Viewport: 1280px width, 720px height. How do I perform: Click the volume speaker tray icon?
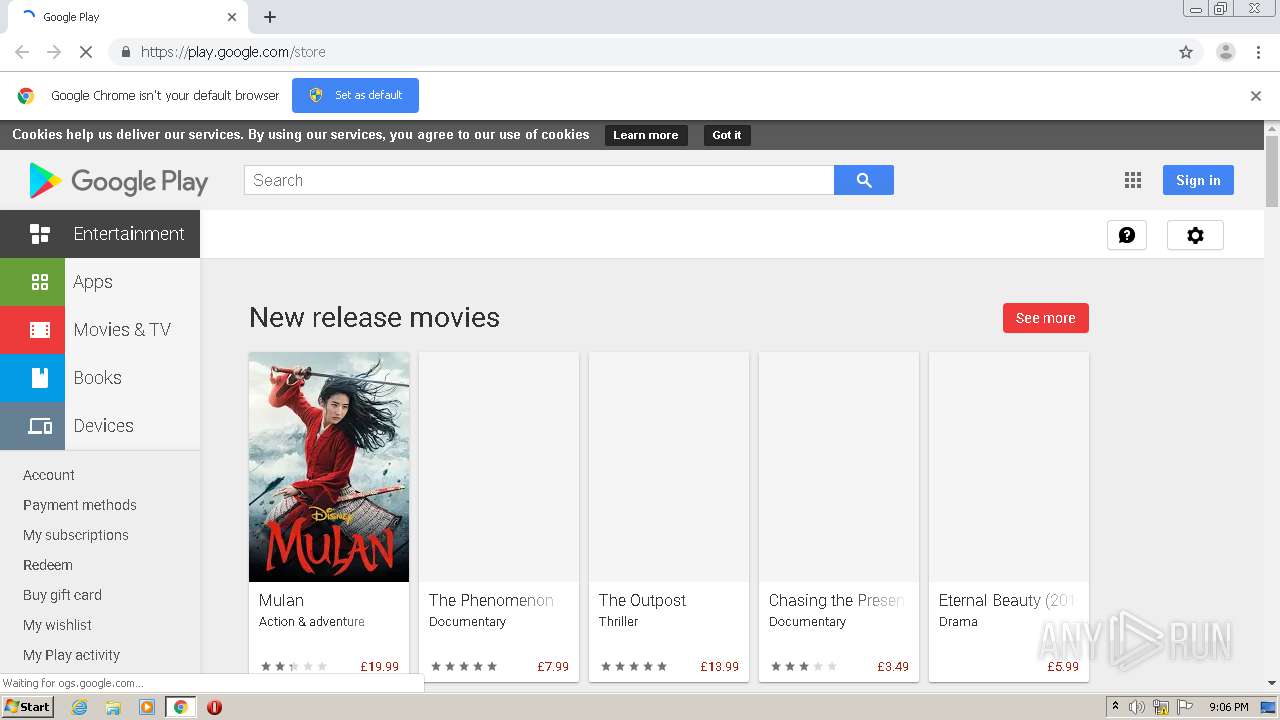1137,707
